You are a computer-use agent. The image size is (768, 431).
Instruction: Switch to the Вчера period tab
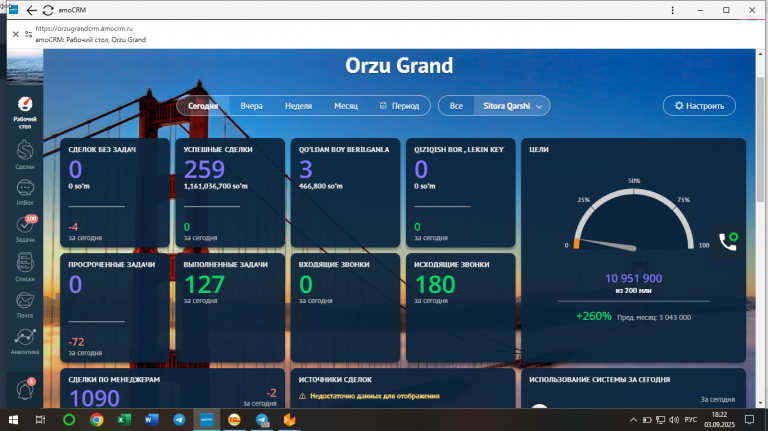click(251, 106)
